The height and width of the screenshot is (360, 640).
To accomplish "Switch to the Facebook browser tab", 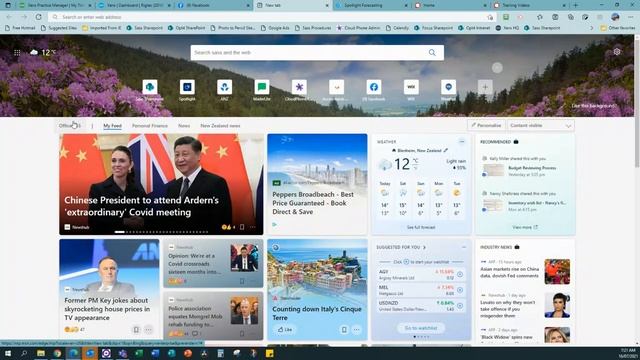I will (214, 5).
